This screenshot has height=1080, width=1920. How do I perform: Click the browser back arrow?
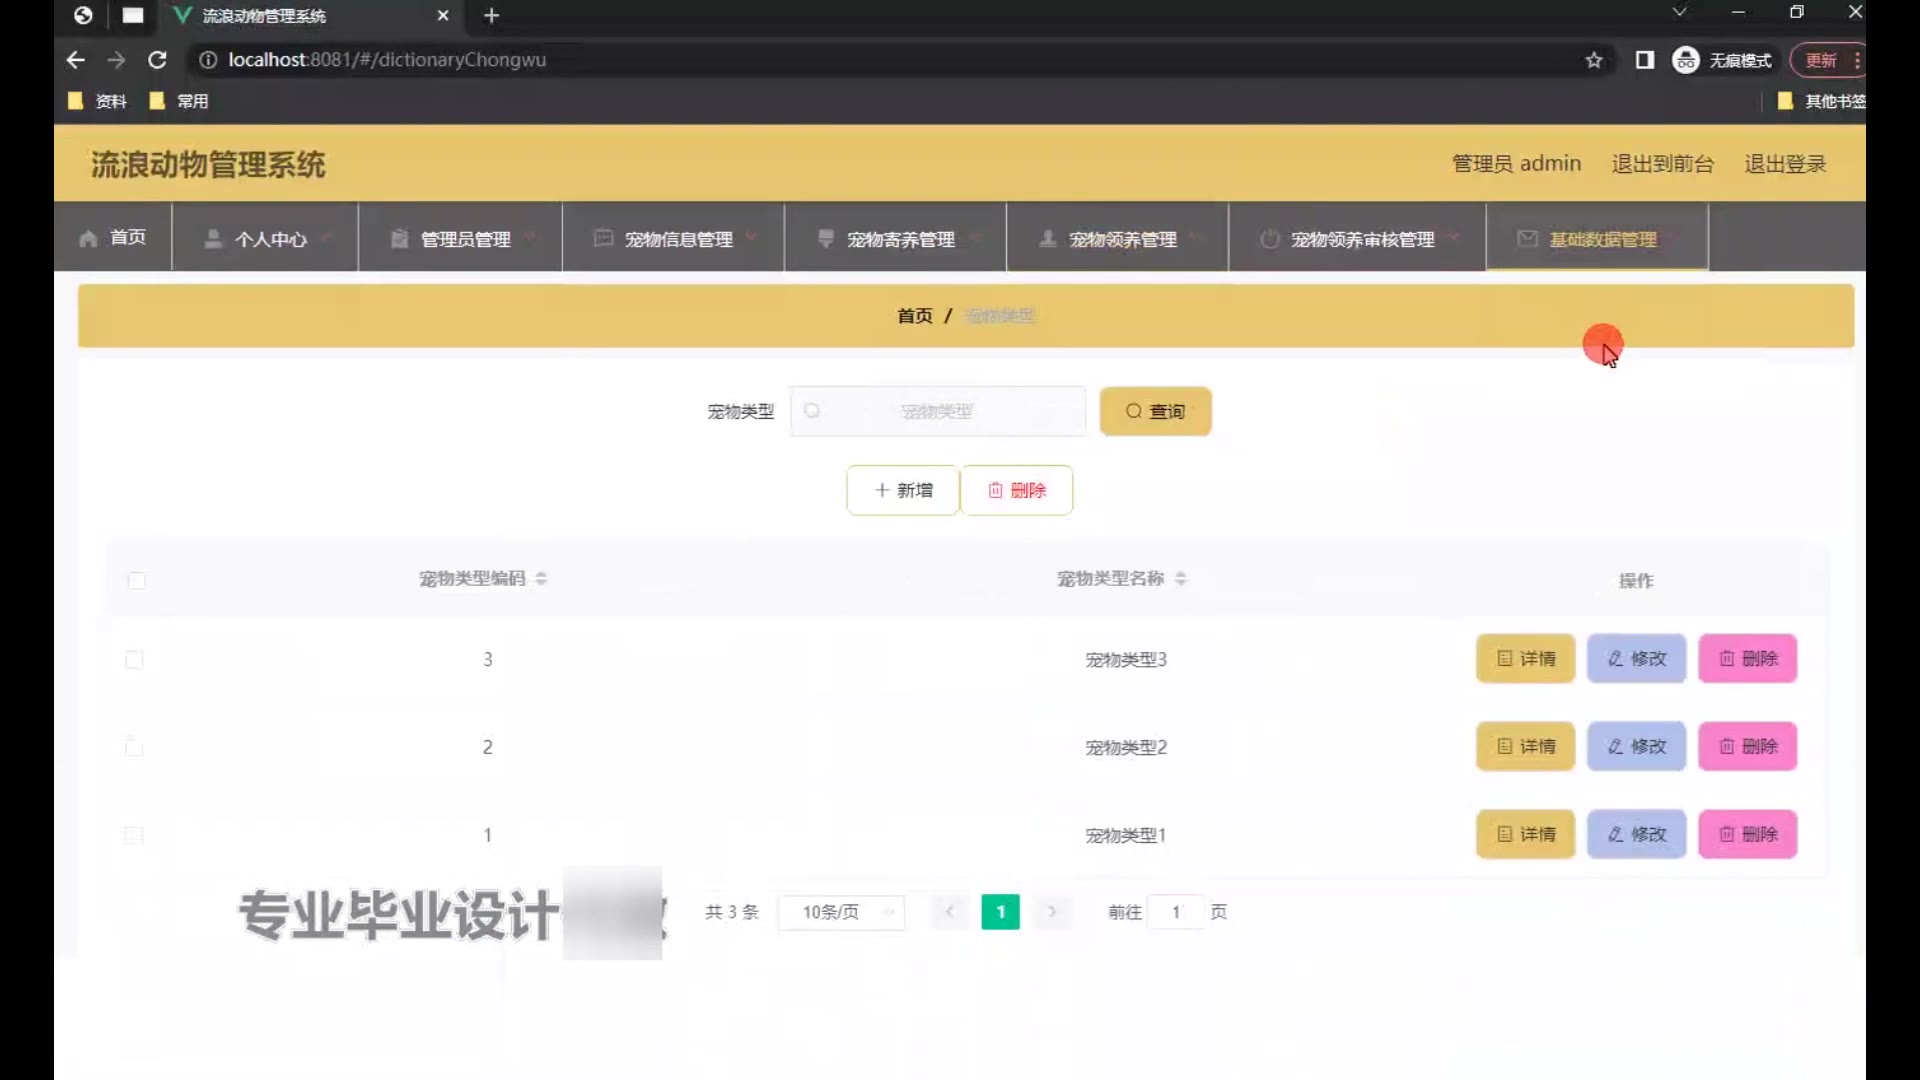[76, 60]
